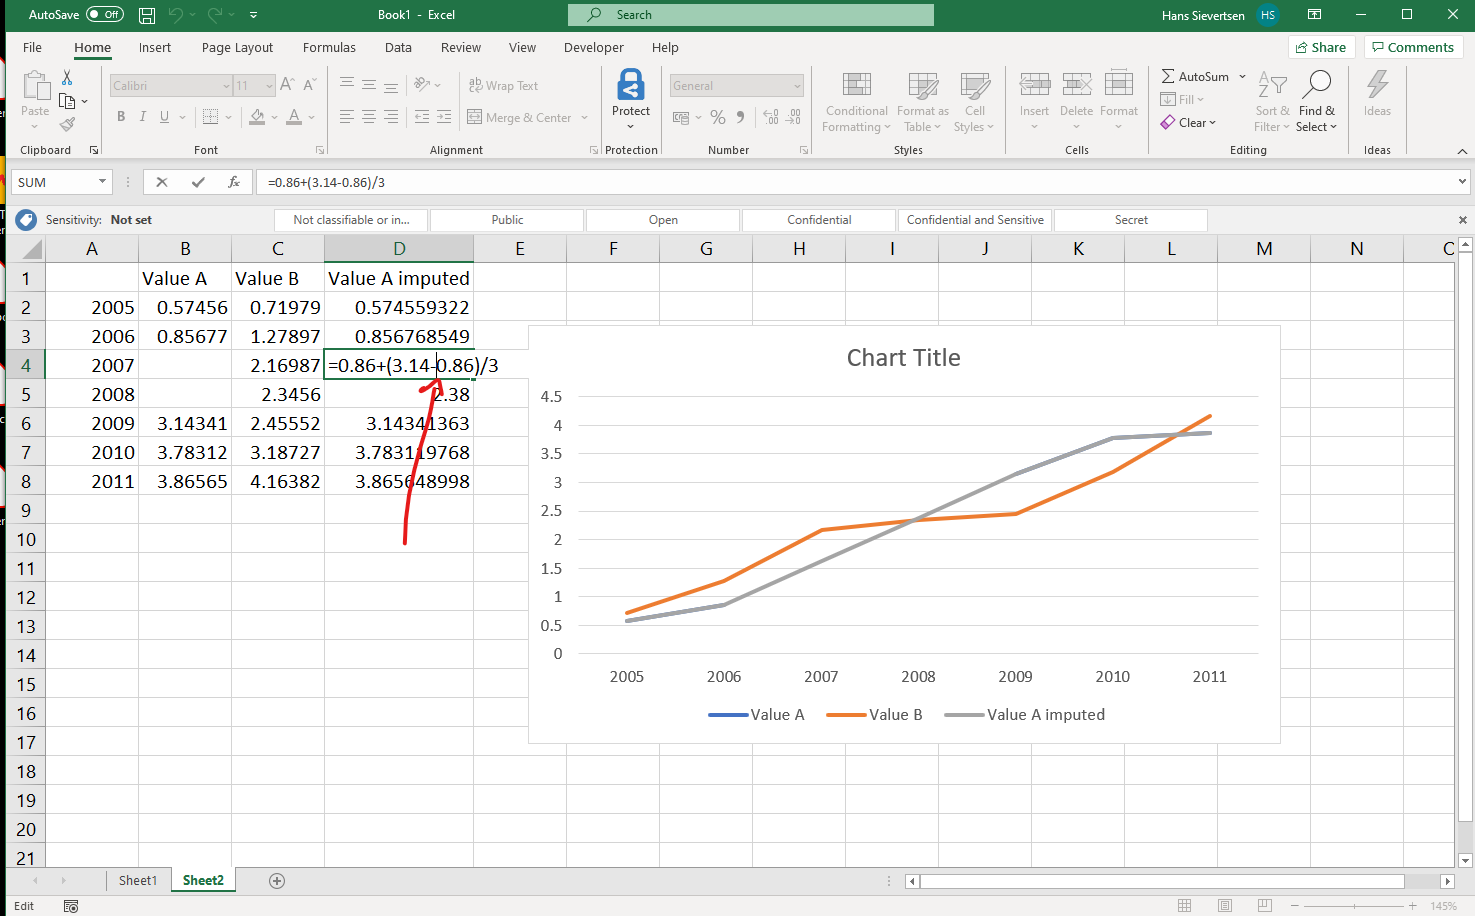This screenshot has height=916, width=1475.
Task: Switch to the Developer tab
Action: click(x=593, y=47)
